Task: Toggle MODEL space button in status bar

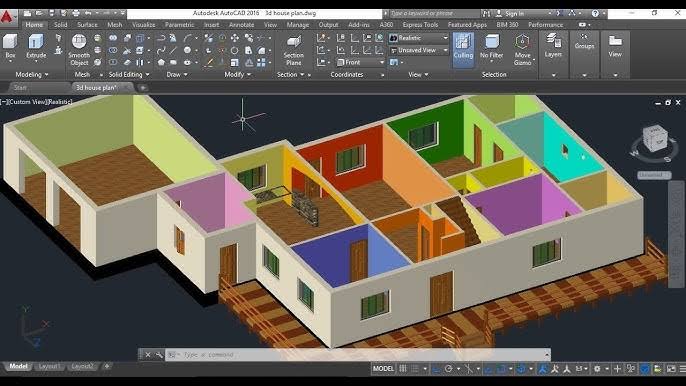Action: coord(383,369)
